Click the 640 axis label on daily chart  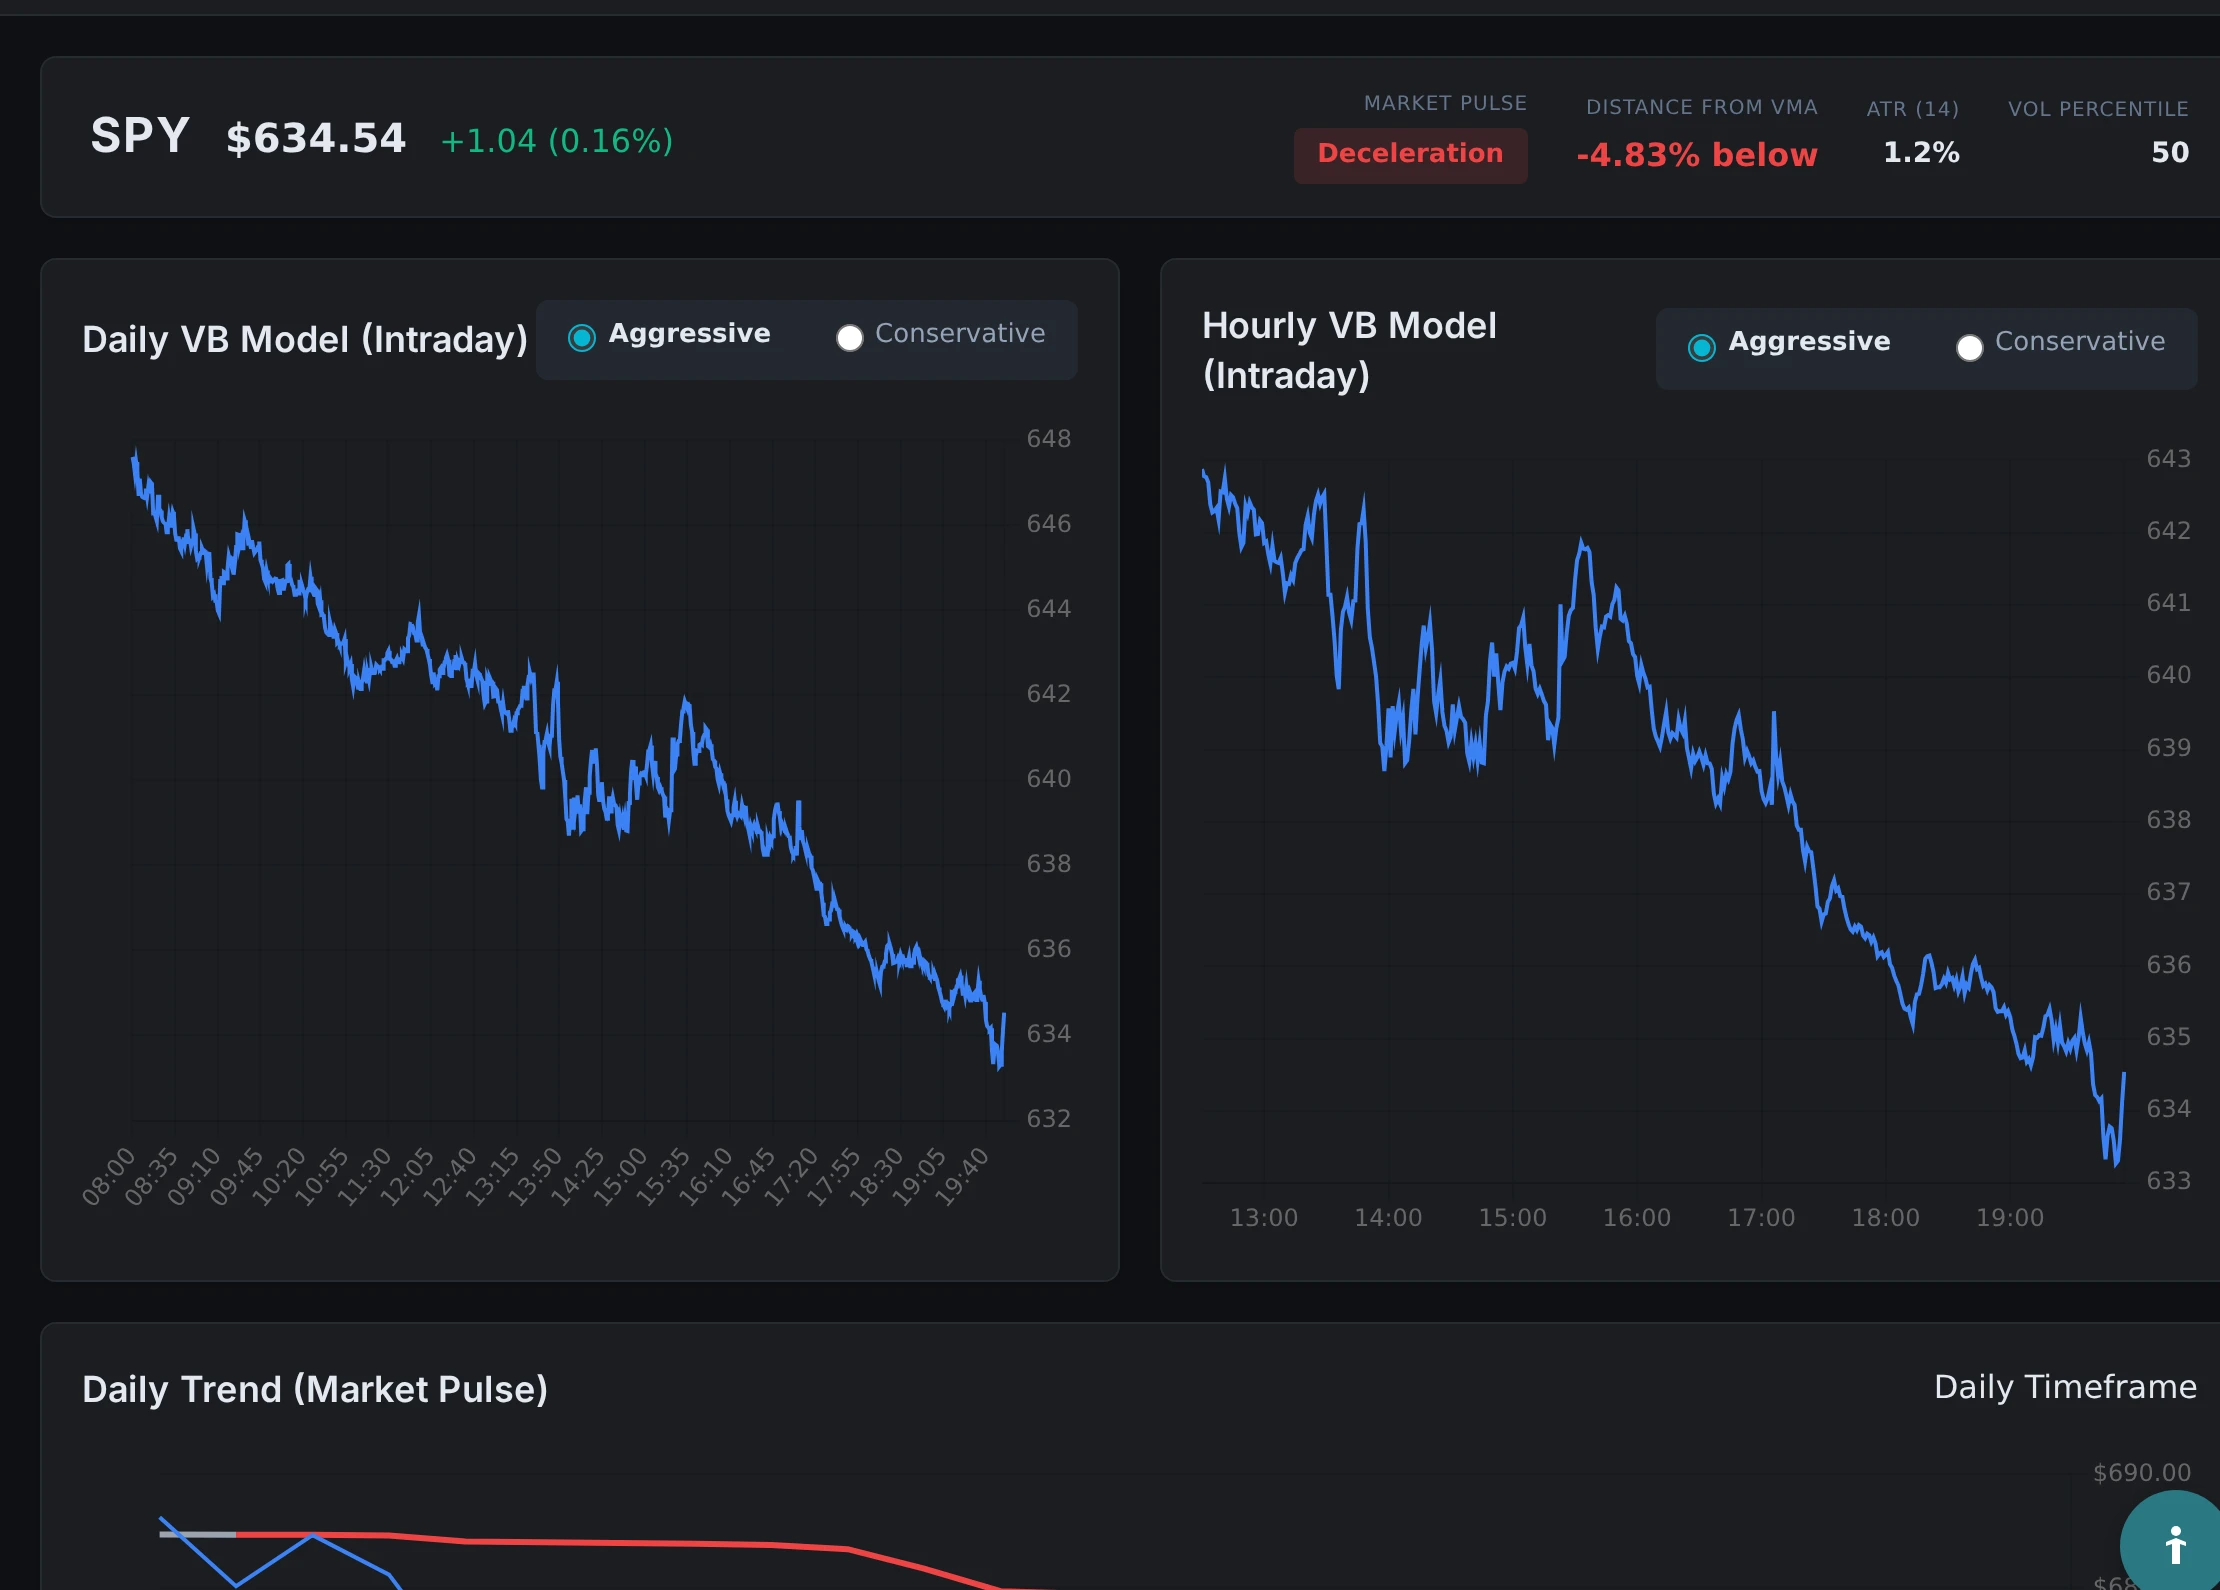tap(1049, 779)
